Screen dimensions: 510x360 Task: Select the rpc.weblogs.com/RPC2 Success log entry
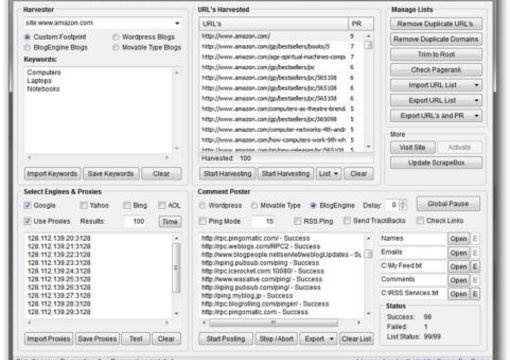point(261,247)
